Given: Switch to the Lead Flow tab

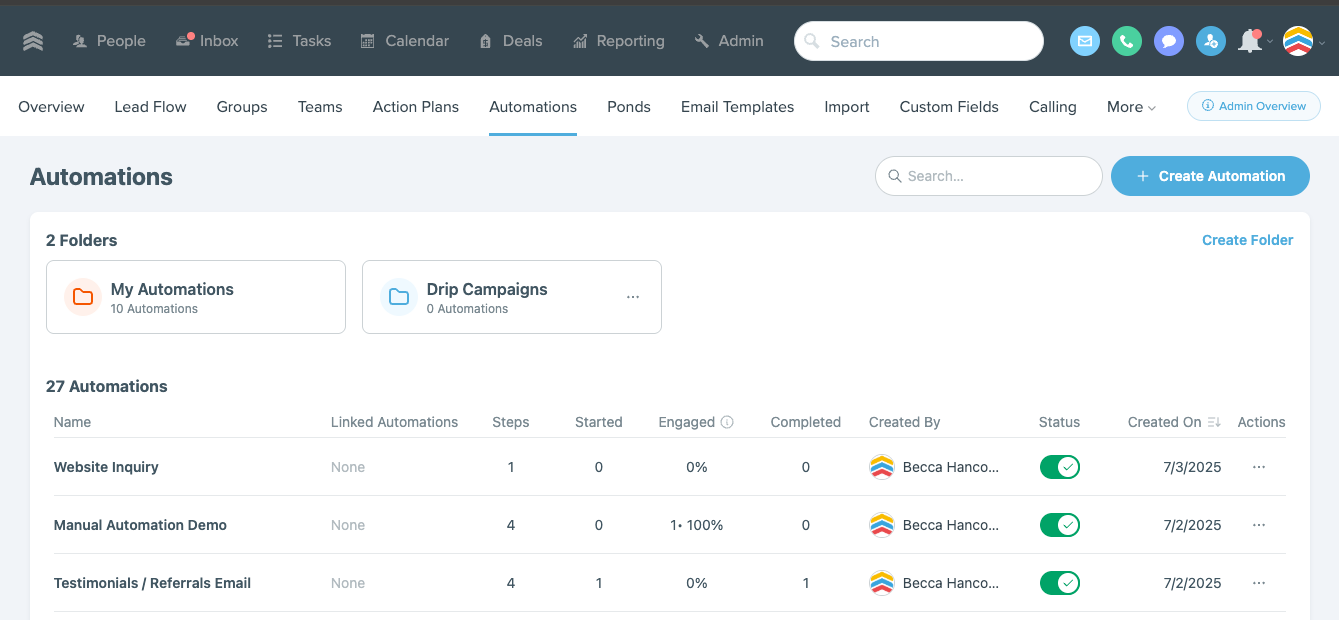Looking at the screenshot, I should pyautogui.click(x=150, y=107).
